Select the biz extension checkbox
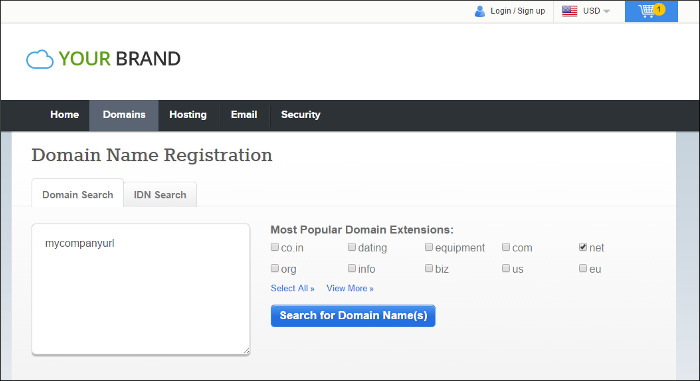Image resolution: width=700 pixels, height=381 pixels. (x=429, y=268)
